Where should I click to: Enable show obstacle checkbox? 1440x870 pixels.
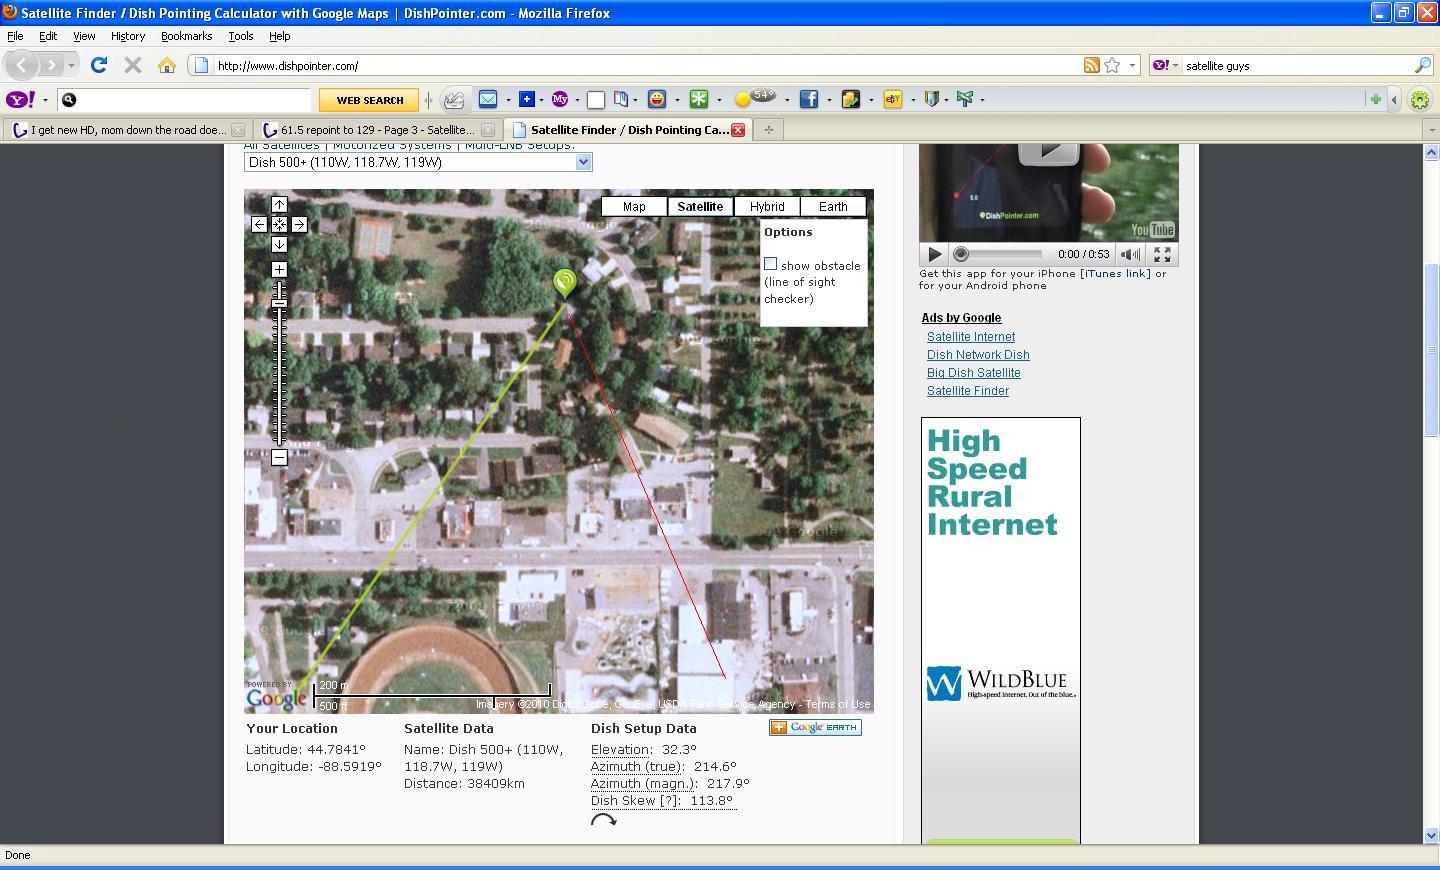pyautogui.click(x=770, y=264)
